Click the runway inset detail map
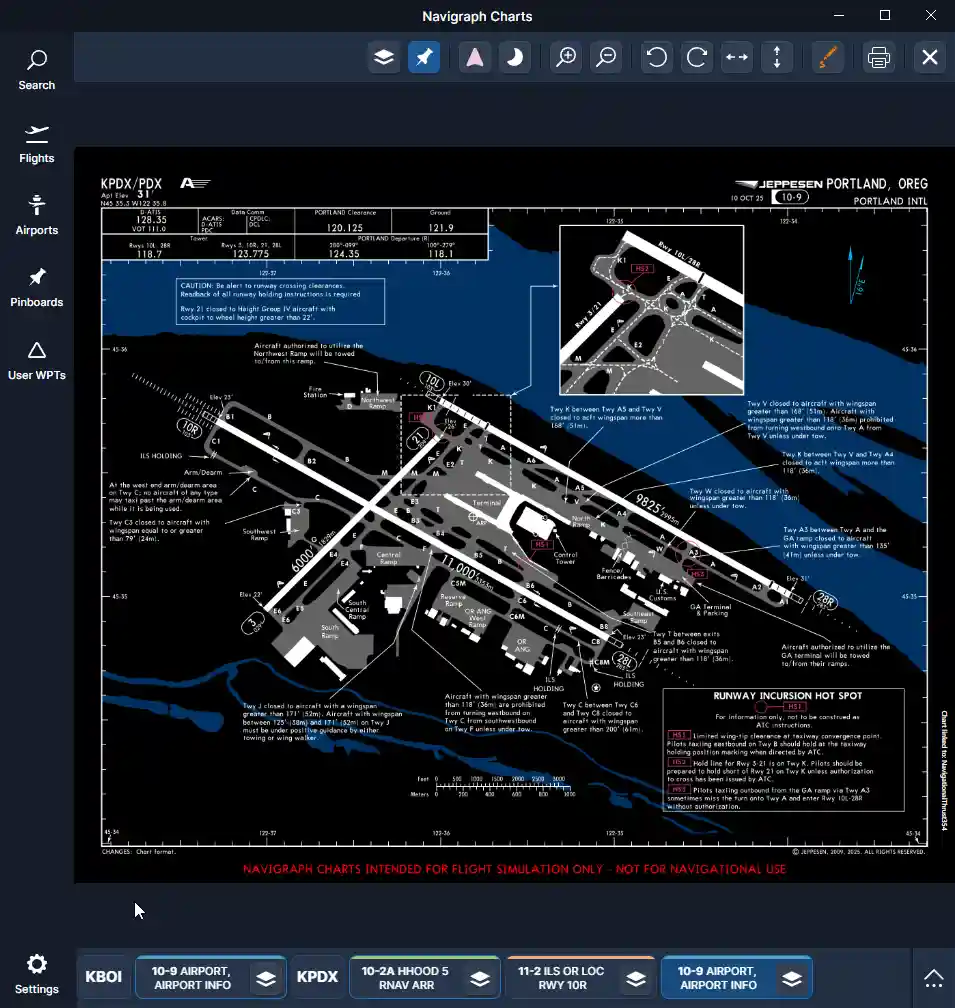The height and width of the screenshot is (1008, 955). point(652,309)
